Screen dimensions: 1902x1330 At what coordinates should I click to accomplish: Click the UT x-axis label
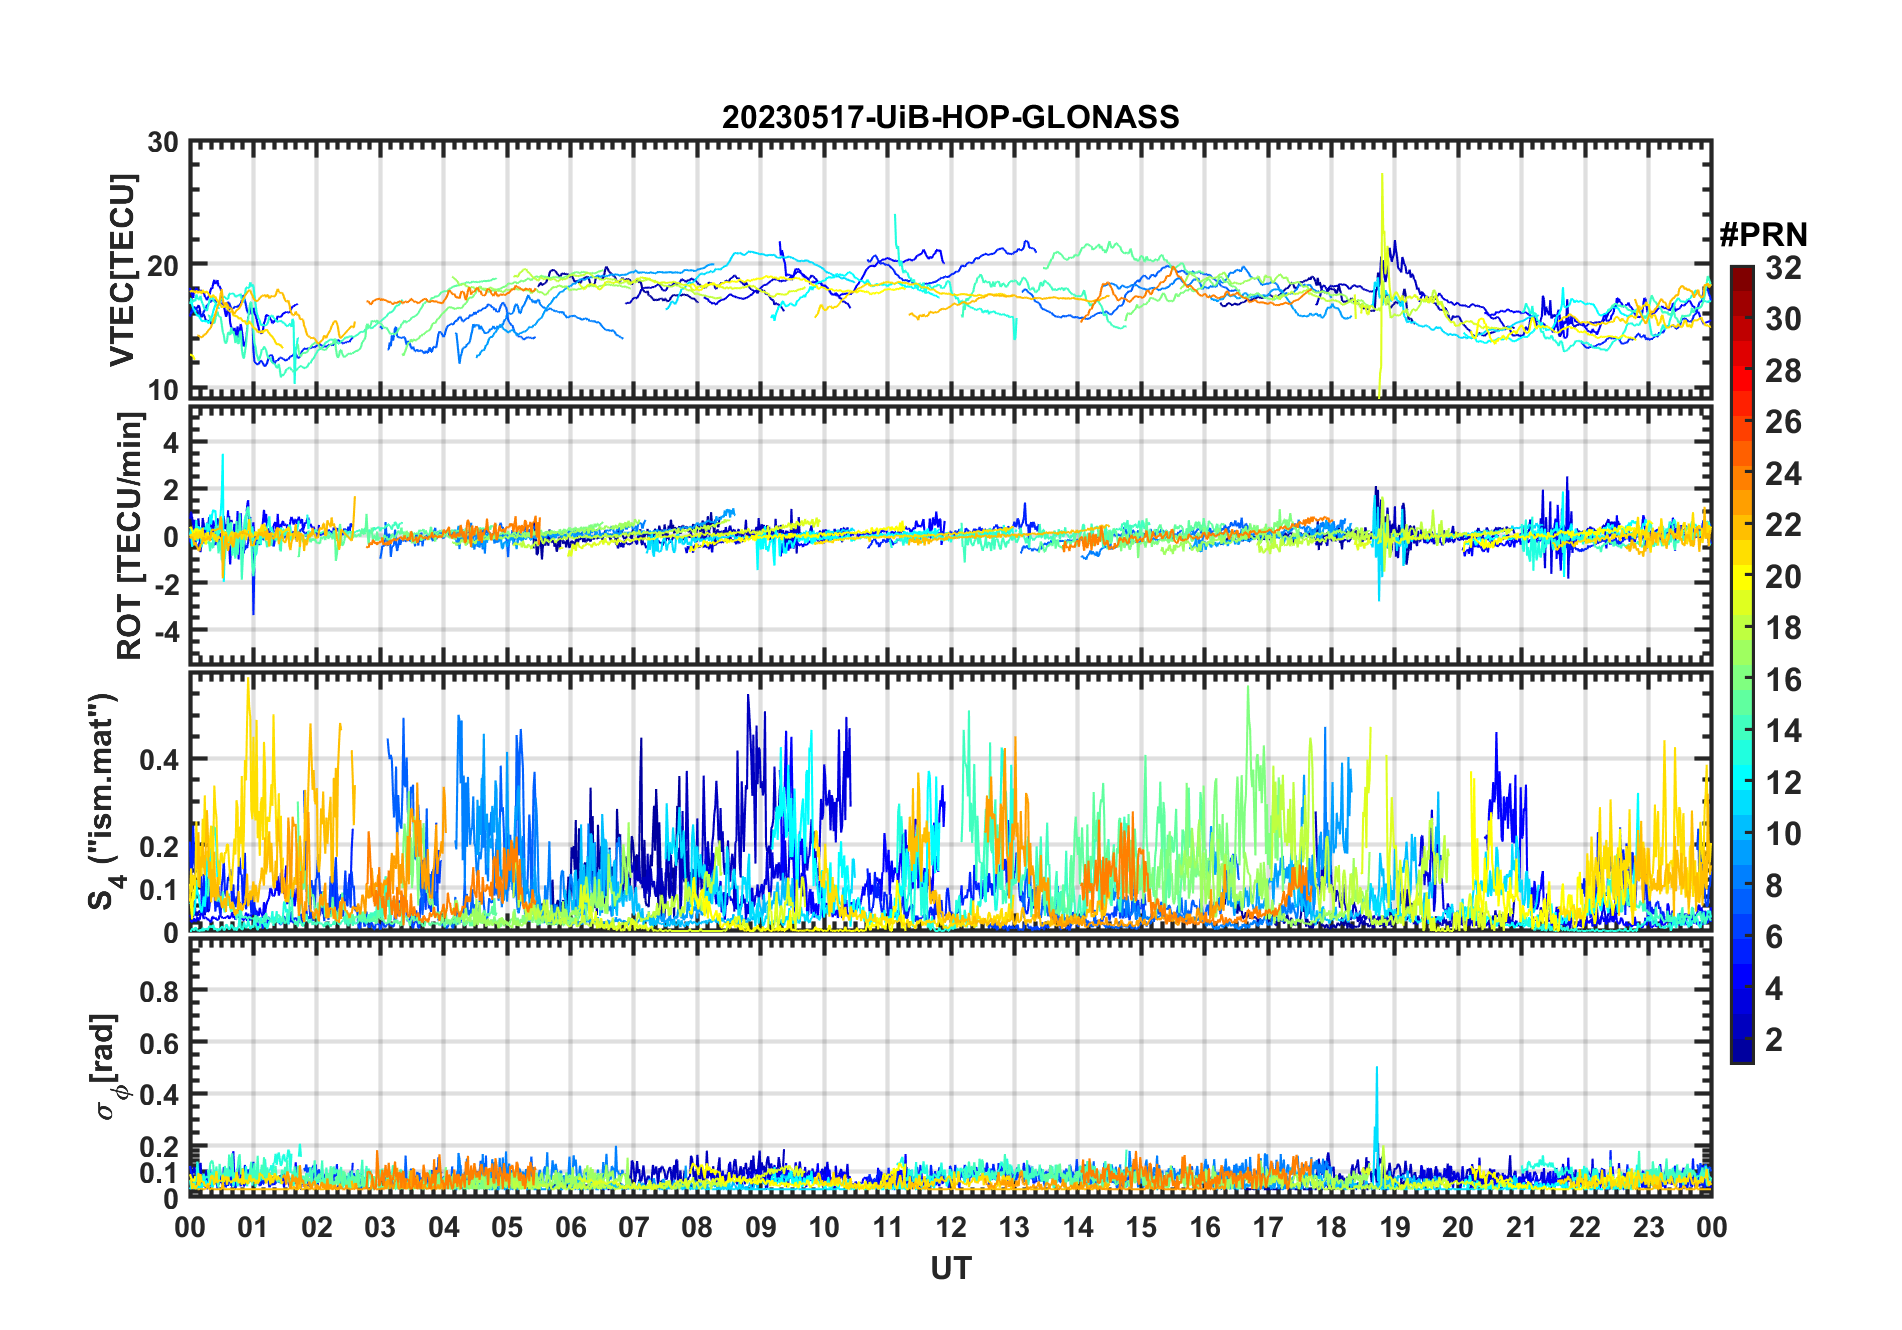pos(950,1268)
